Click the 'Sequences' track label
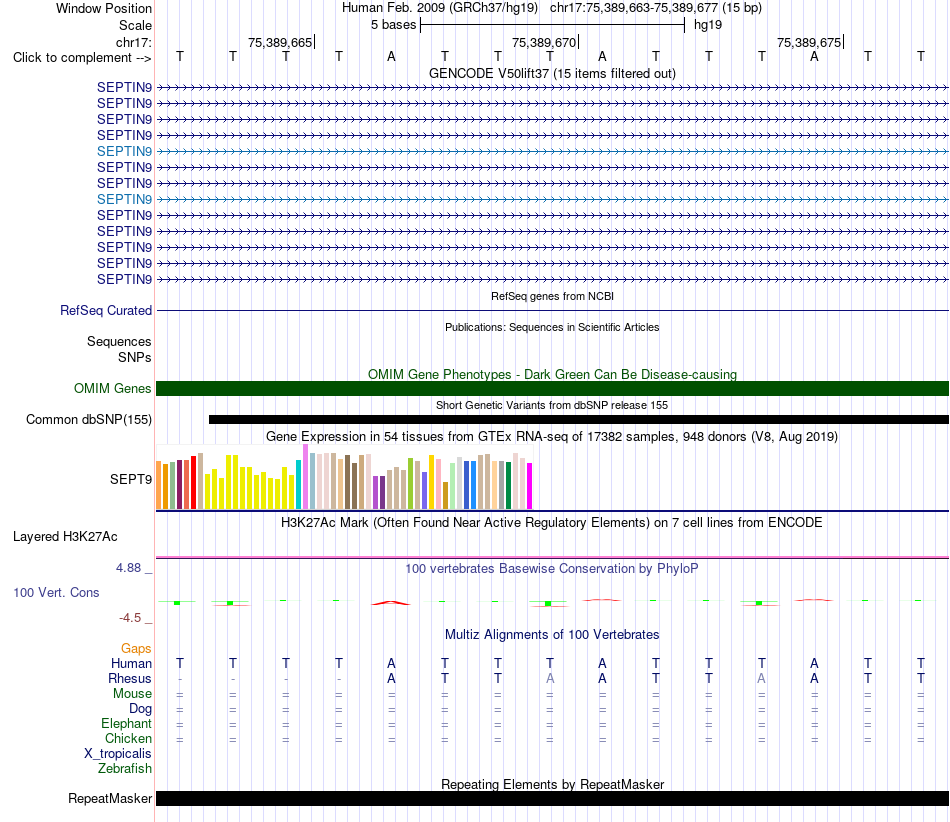950x822 pixels. click(119, 341)
